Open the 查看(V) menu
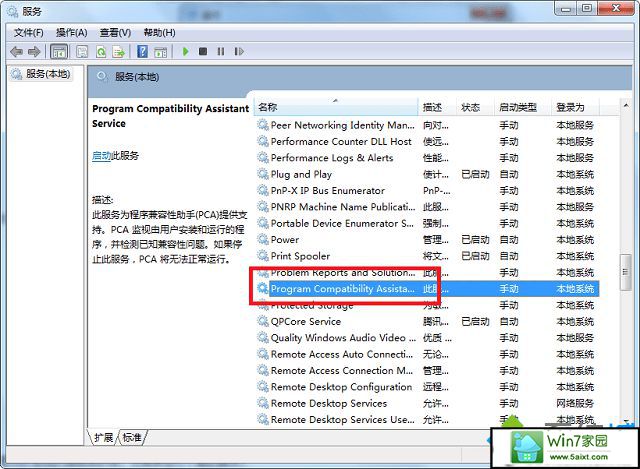 click(x=115, y=33)
